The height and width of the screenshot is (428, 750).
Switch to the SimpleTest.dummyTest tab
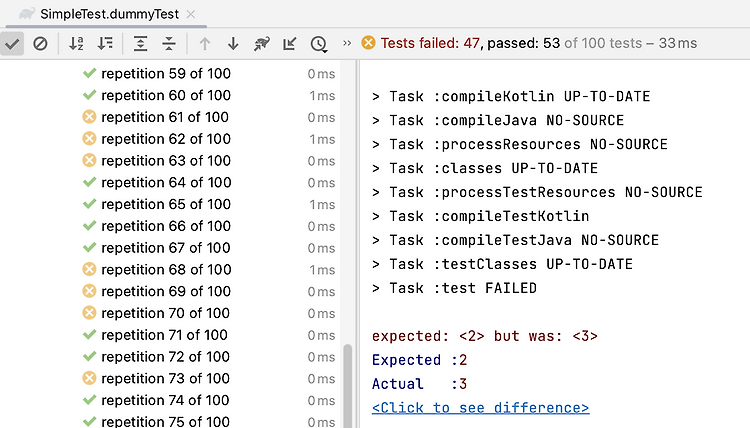(x=109, y=14)
